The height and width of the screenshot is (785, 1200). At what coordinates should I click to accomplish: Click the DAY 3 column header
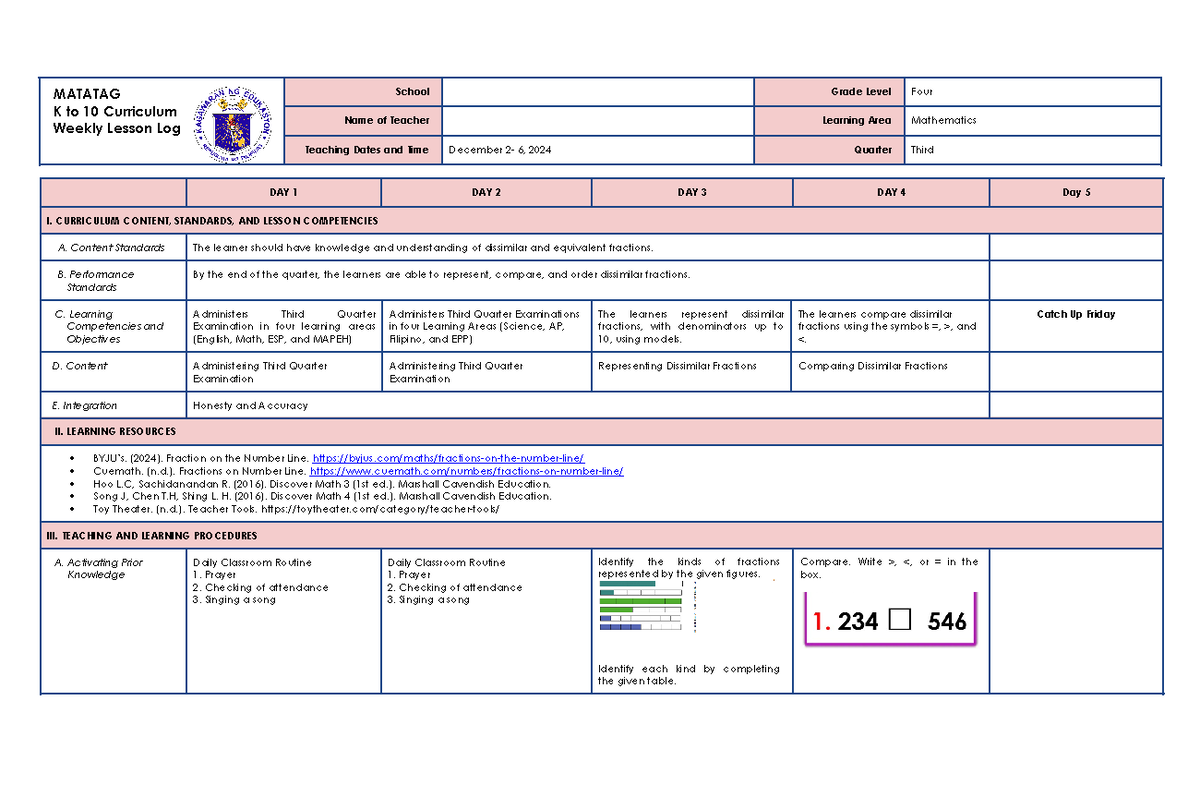[692, 192]
